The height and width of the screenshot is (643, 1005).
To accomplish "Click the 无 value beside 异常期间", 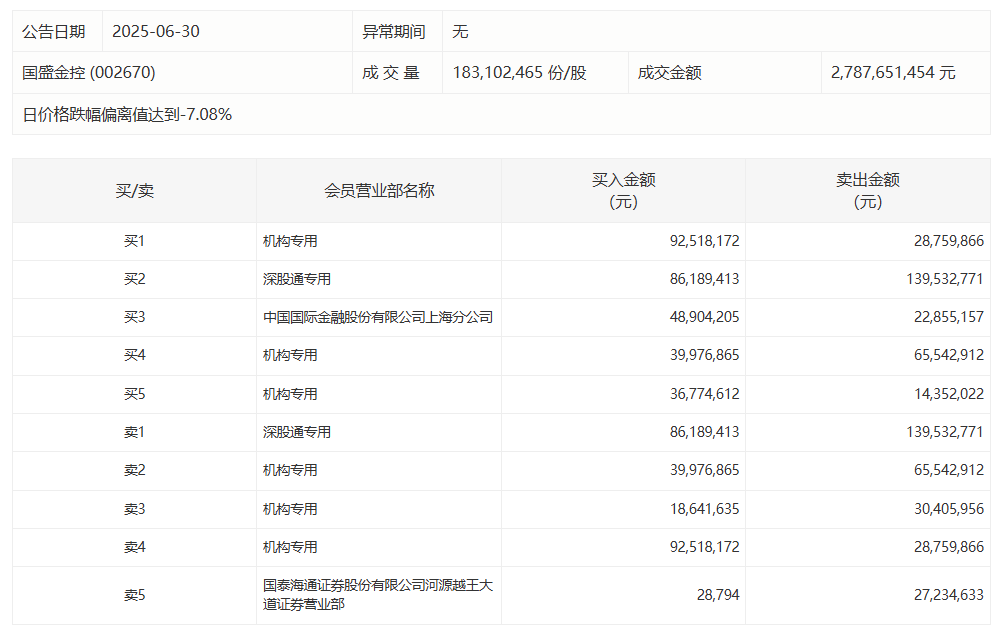I will pyautogui.click(x=460, y=31).
